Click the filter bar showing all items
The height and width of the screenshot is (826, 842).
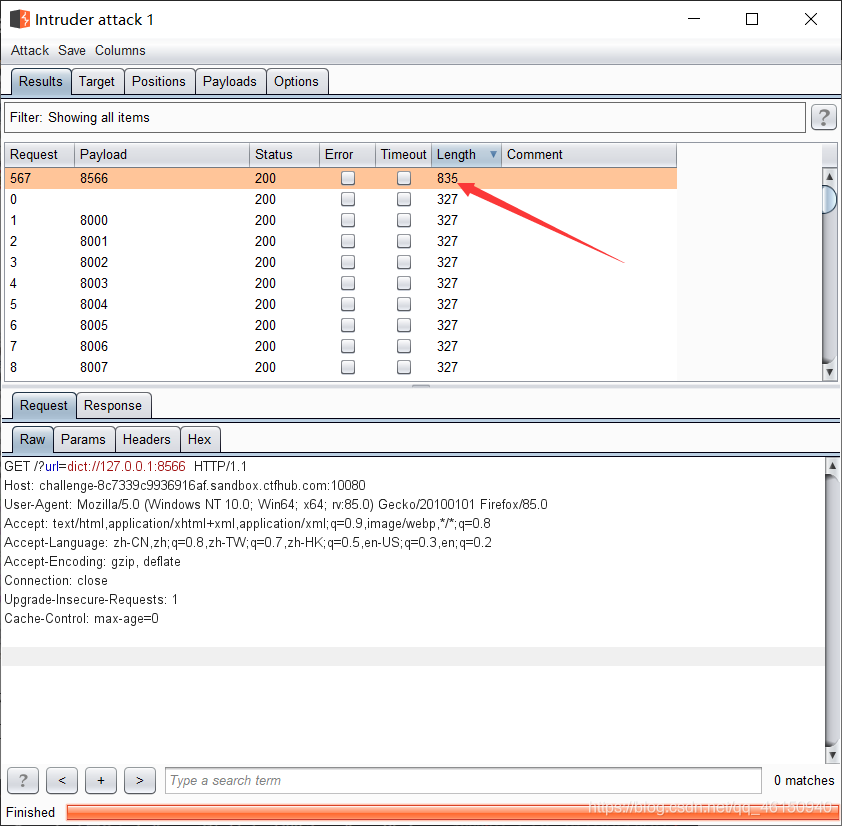point(405,118)
